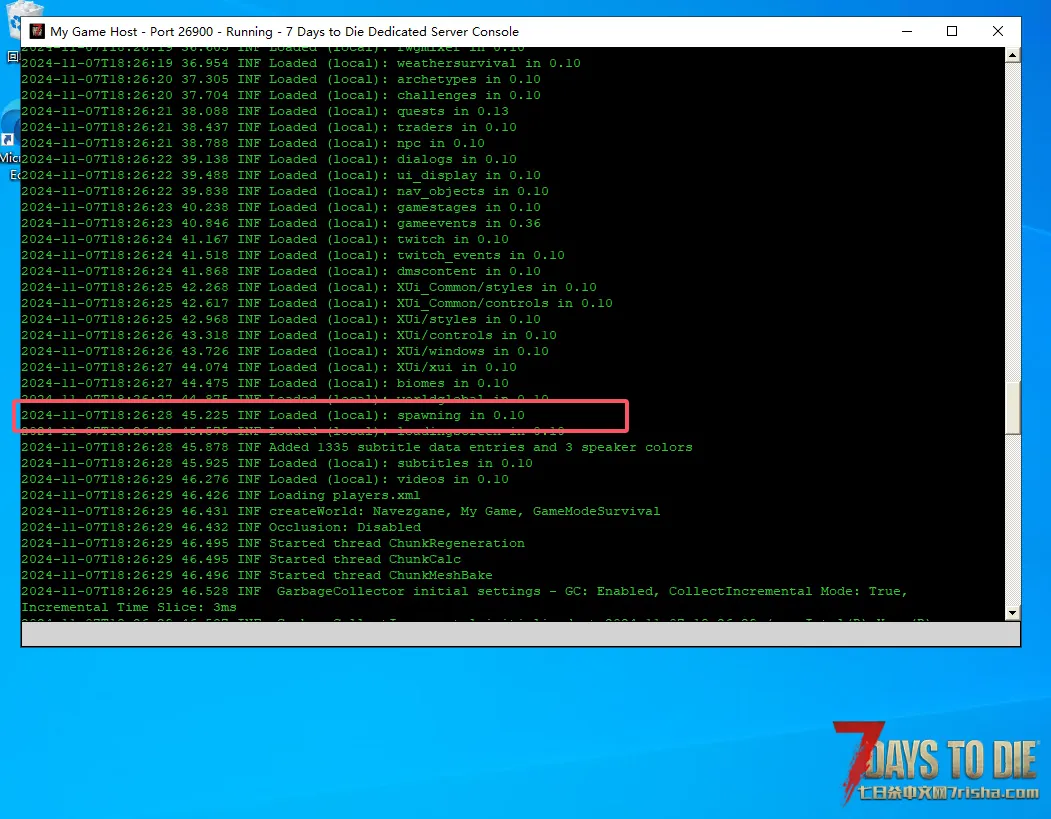Screen dimensions: 1051x819
Task: Click the vertical scrollbar thumb in console
Action: point(1013,408)
